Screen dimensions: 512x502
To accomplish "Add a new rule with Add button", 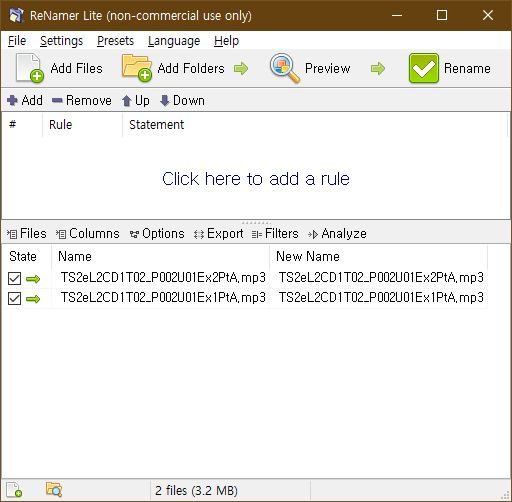I will [x=25, y=100].
